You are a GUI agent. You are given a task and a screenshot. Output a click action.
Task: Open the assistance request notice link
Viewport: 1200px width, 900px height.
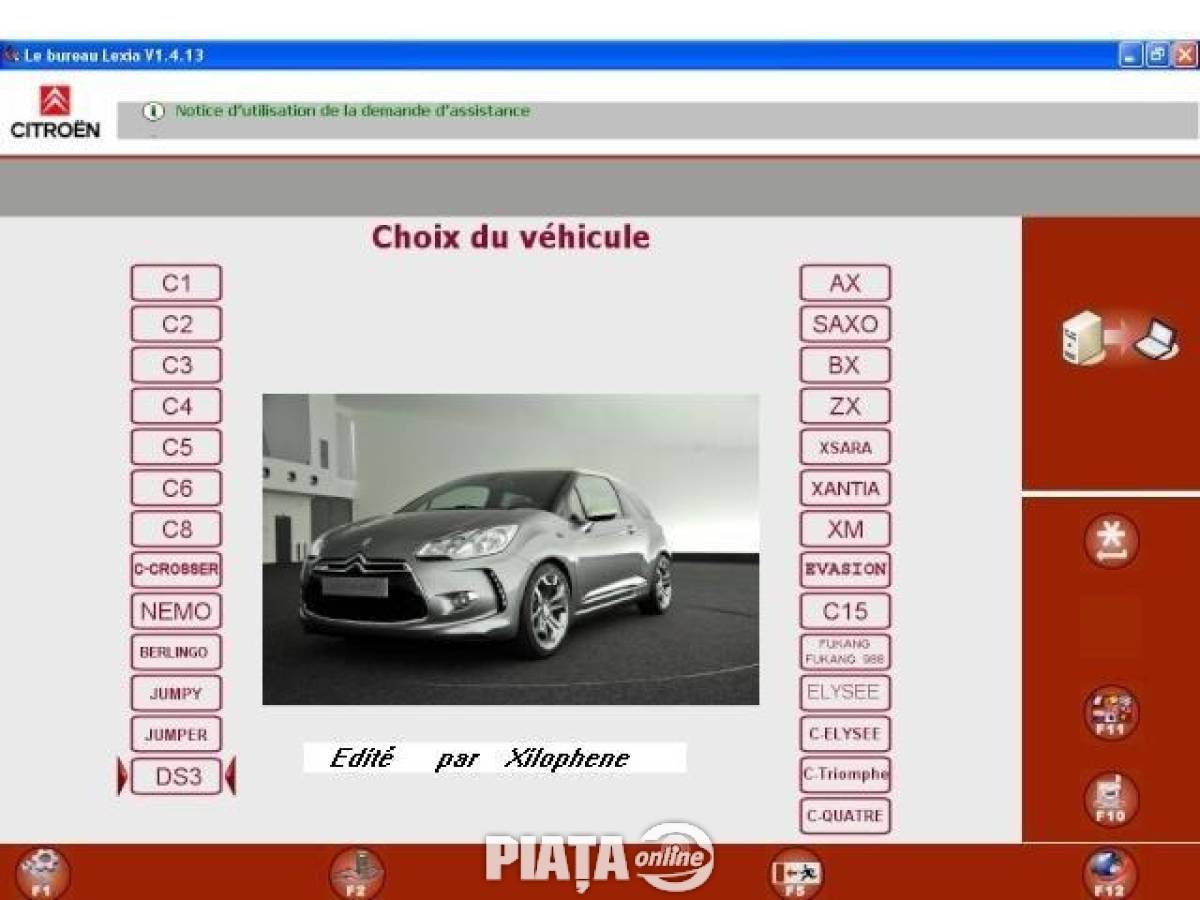pyautogui.click(x=352, y=111)
